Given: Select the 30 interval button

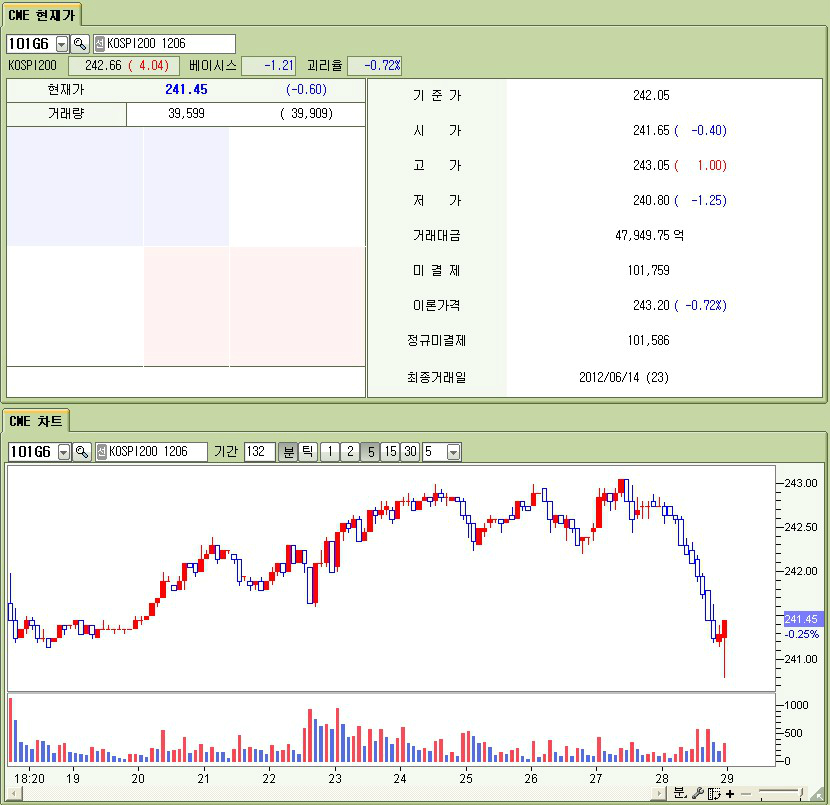Looking at the screenshot, I should [410, 452].
